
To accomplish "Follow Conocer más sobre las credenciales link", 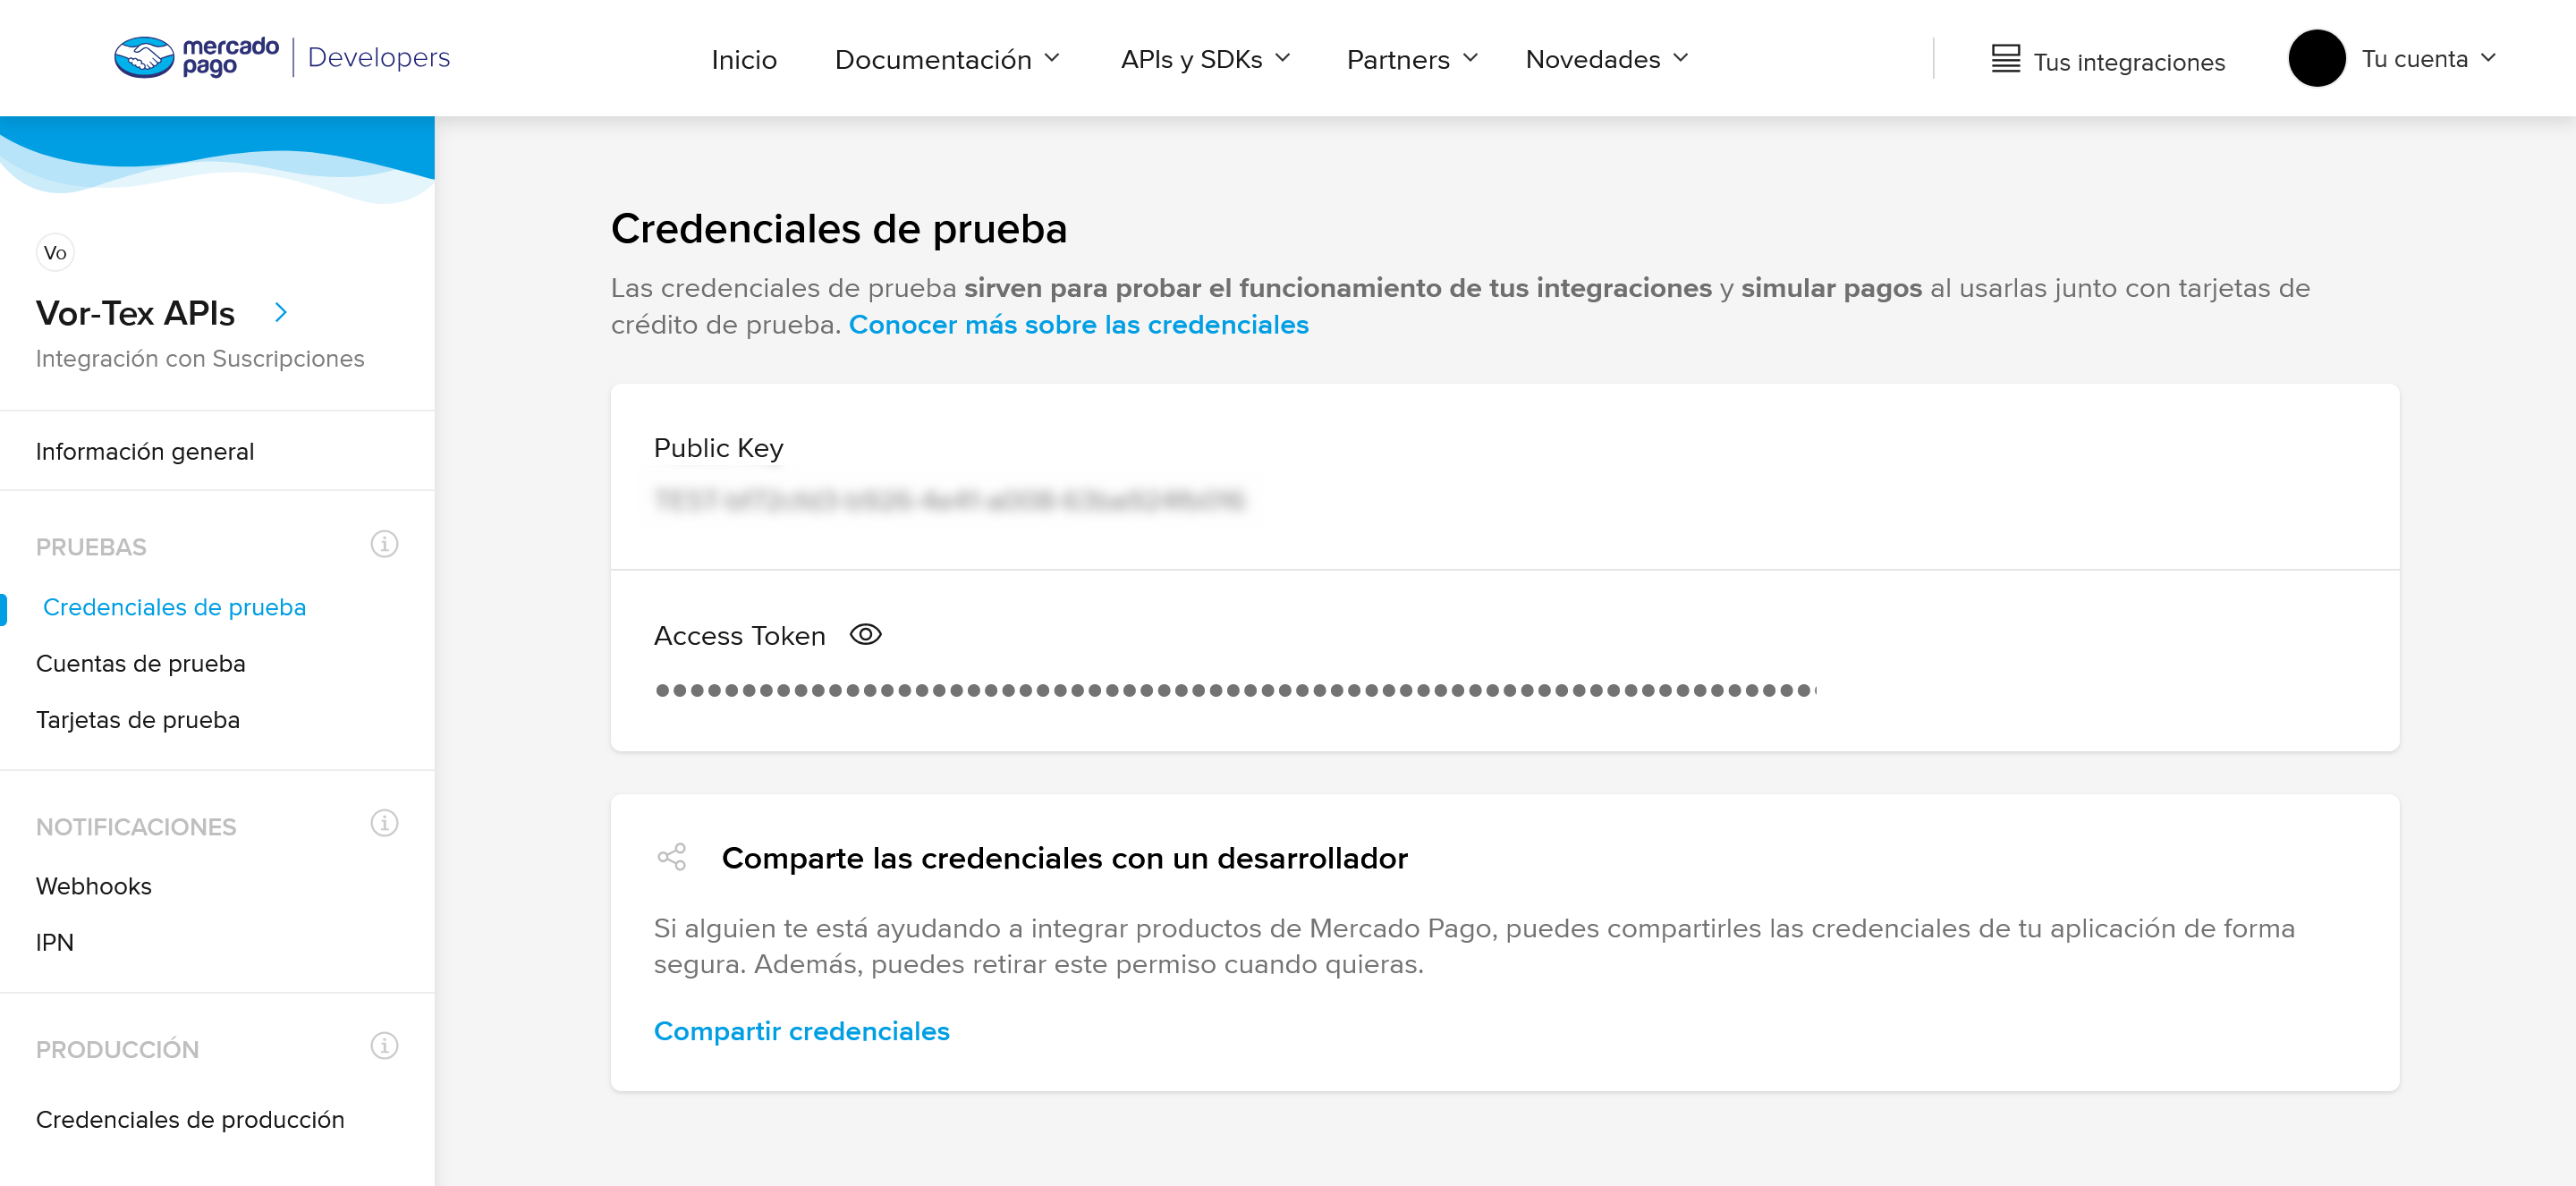I will [x=1078, y=324].
